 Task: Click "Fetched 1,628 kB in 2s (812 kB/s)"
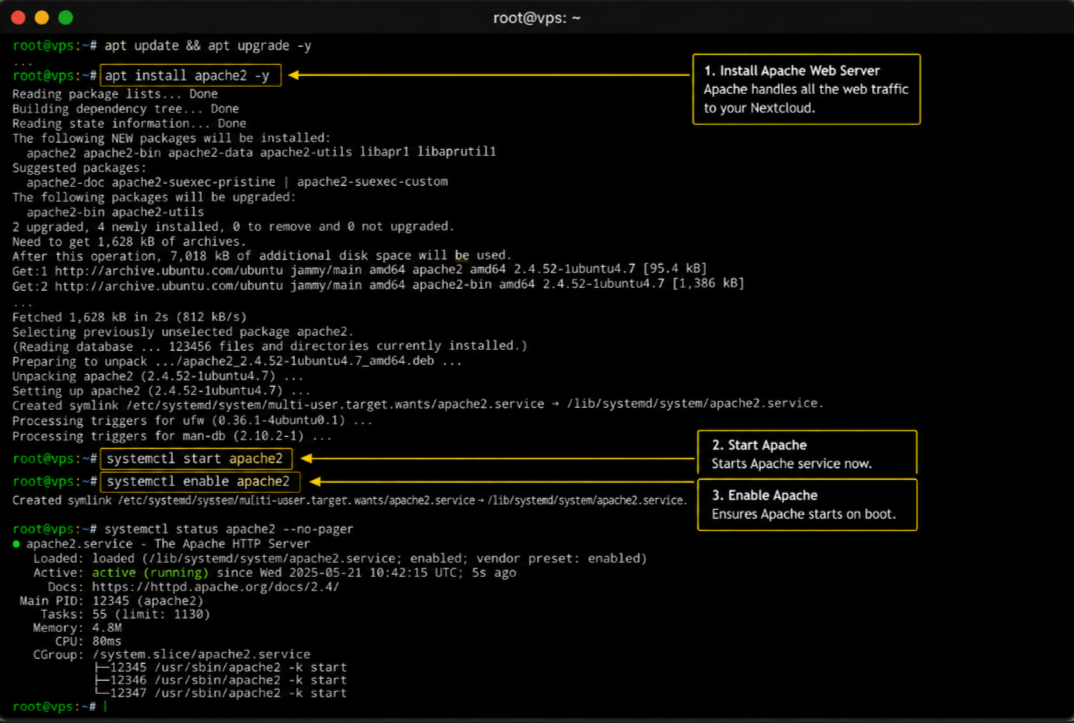(x=129, y=317)
